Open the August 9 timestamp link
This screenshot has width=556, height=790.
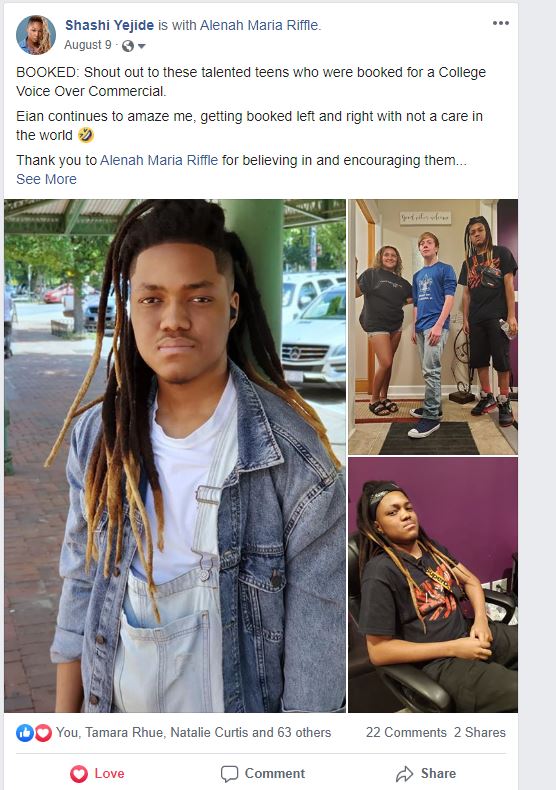pos(88,45)
